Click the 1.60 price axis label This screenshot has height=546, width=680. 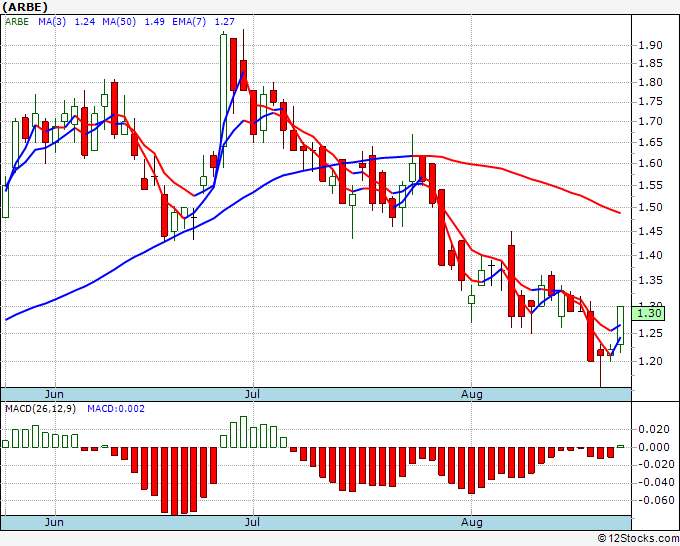pos(650,163)
